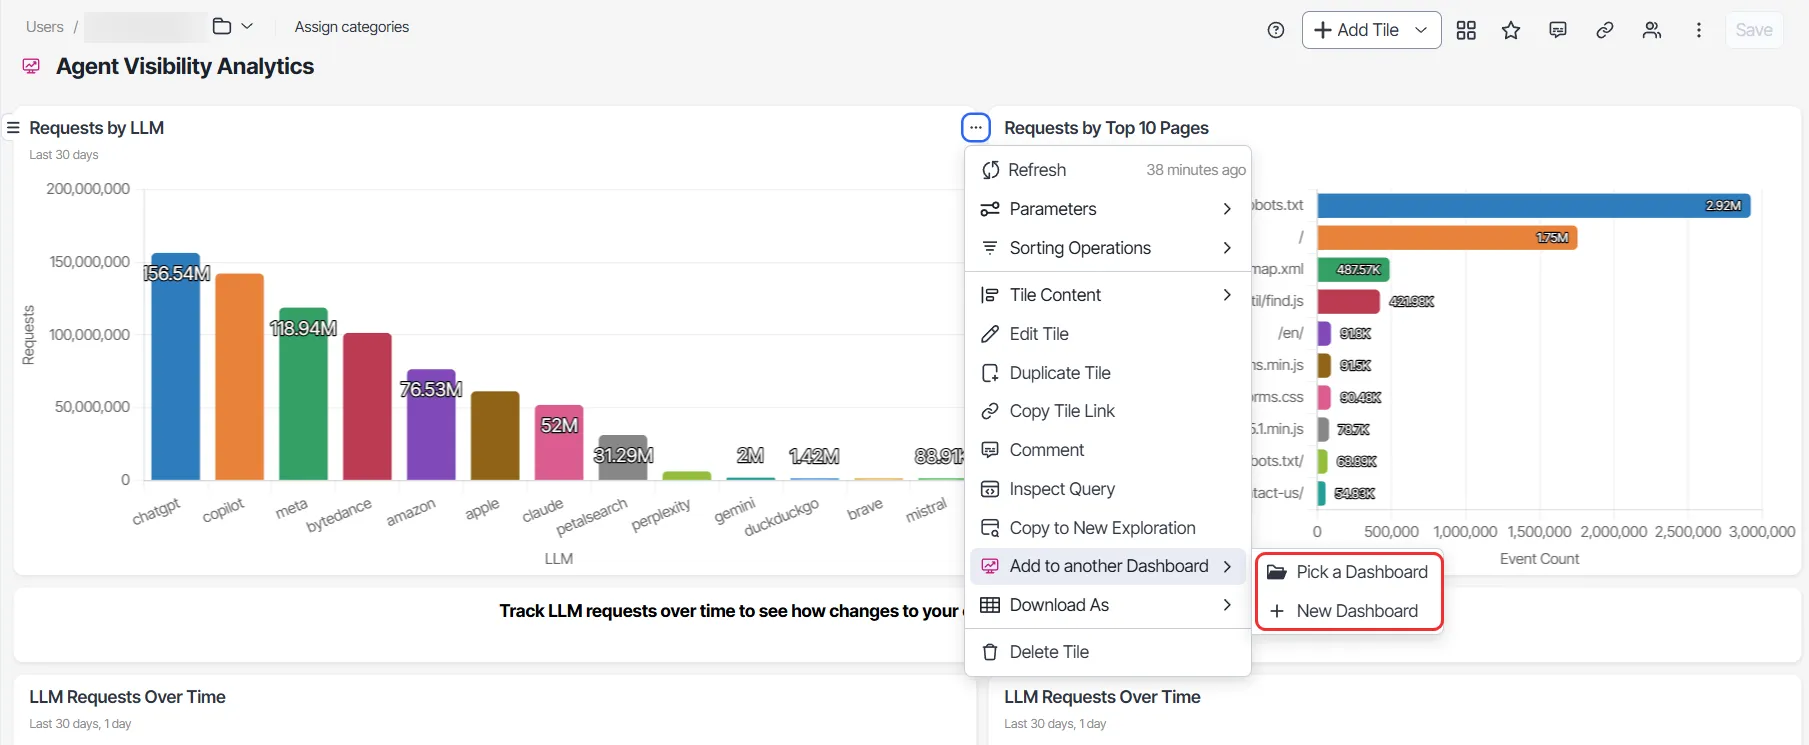Open the help question mark icon
Image resolution: width=1809 pixels, height=745 pixels.
tap(1275, 30)
